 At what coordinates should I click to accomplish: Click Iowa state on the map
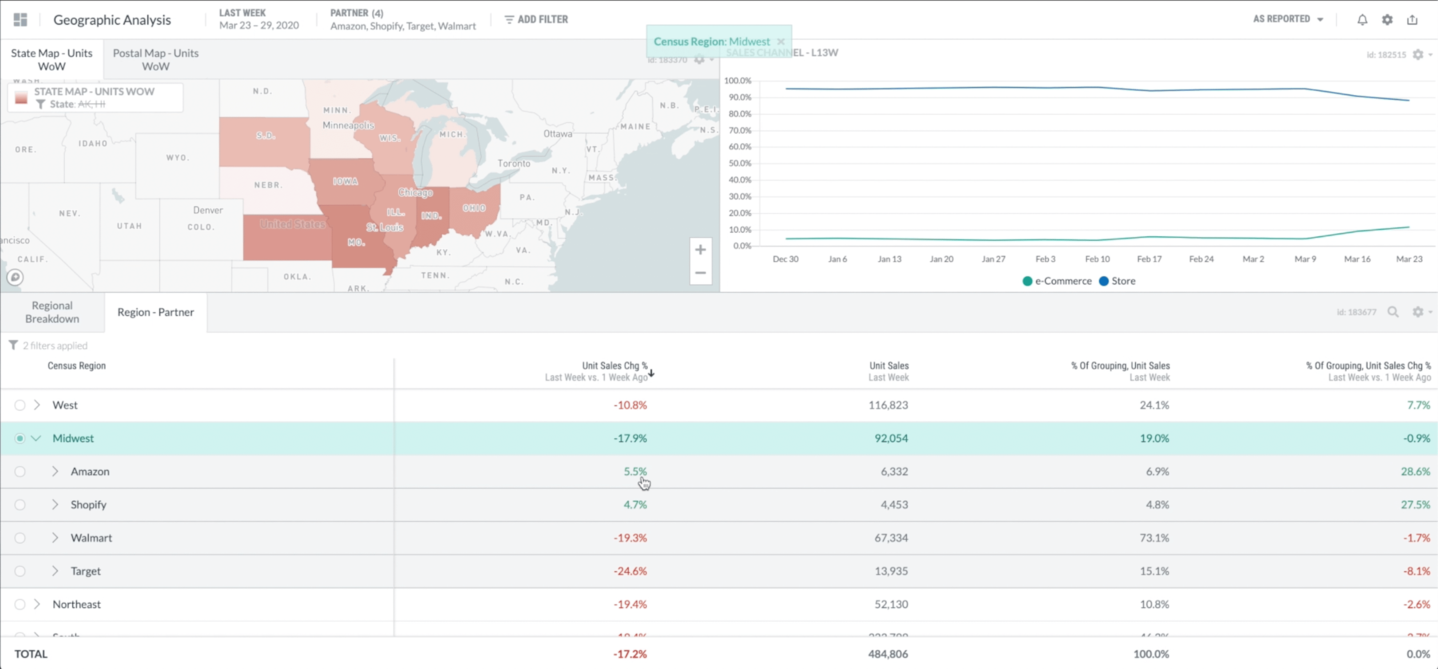pyautogui.click(x=345, y=182)
